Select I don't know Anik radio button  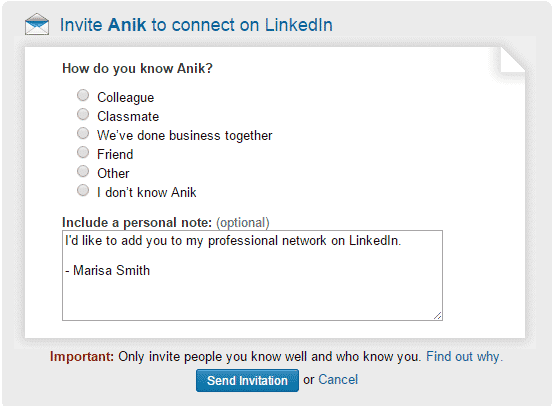(x=83, y=190)
